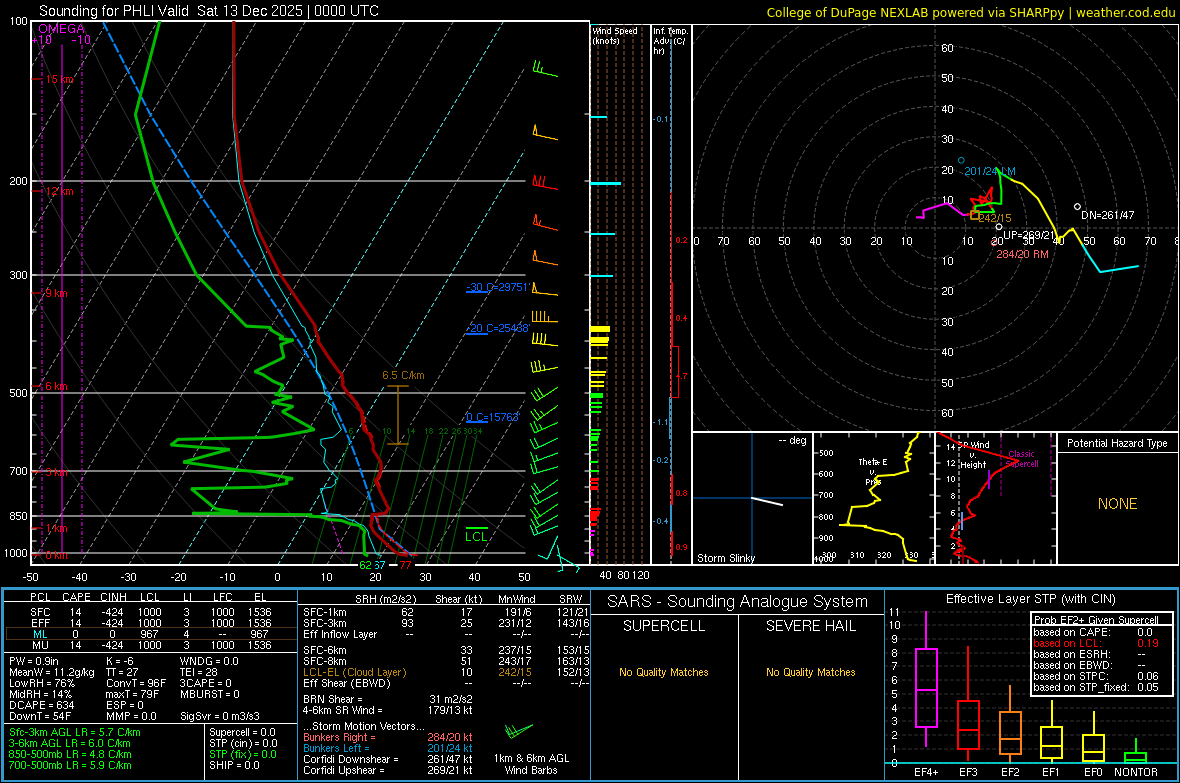
Task: Select 'Sfc-3km AGL LR = 5.7 C/km'
Action: (x=75, y=732)
